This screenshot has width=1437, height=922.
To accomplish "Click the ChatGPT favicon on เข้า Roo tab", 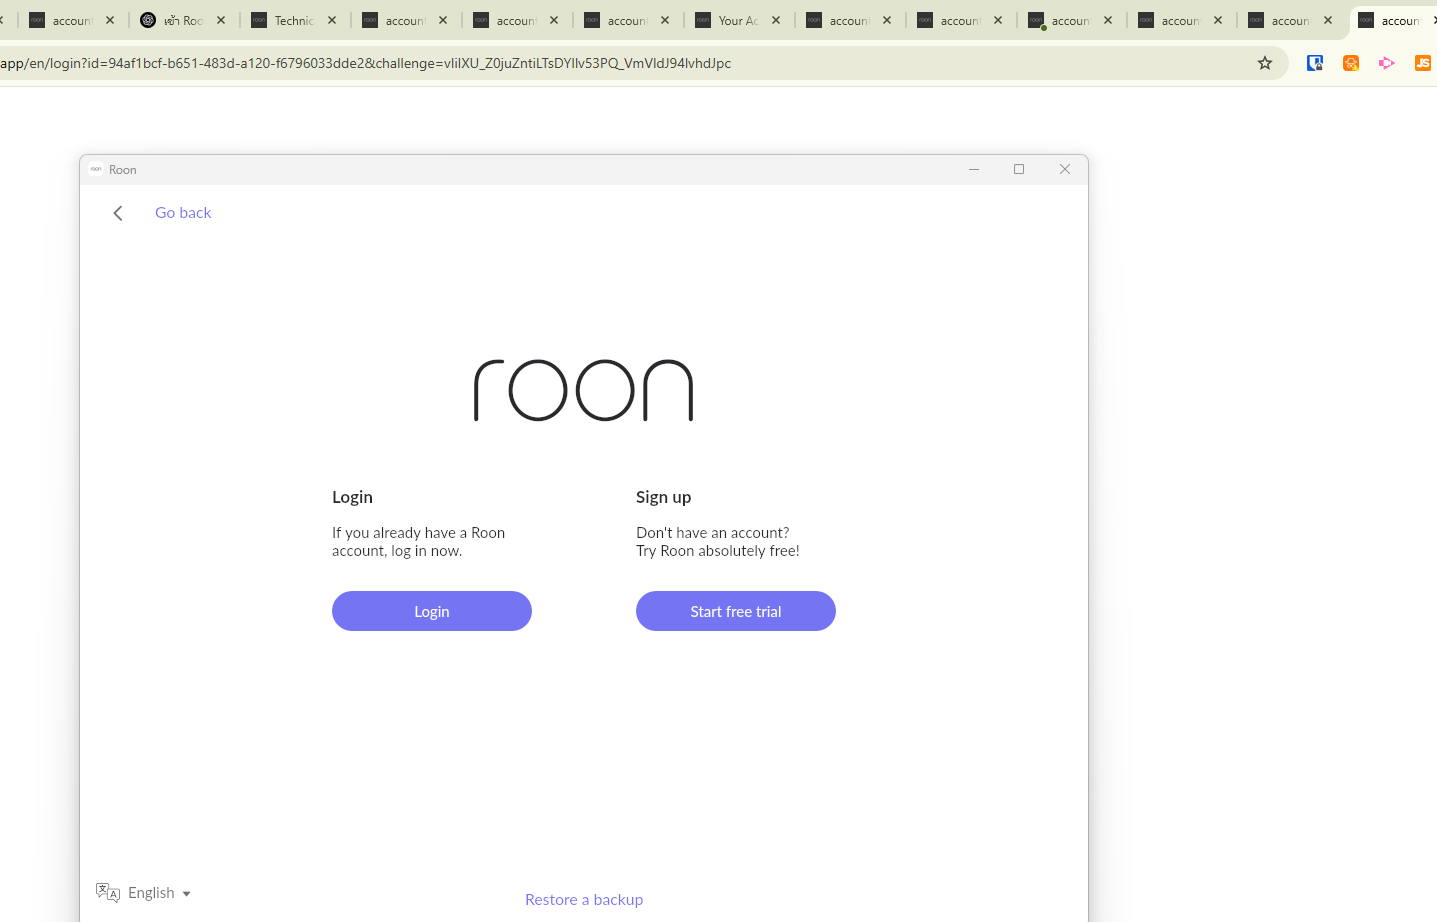I will 148,20.
